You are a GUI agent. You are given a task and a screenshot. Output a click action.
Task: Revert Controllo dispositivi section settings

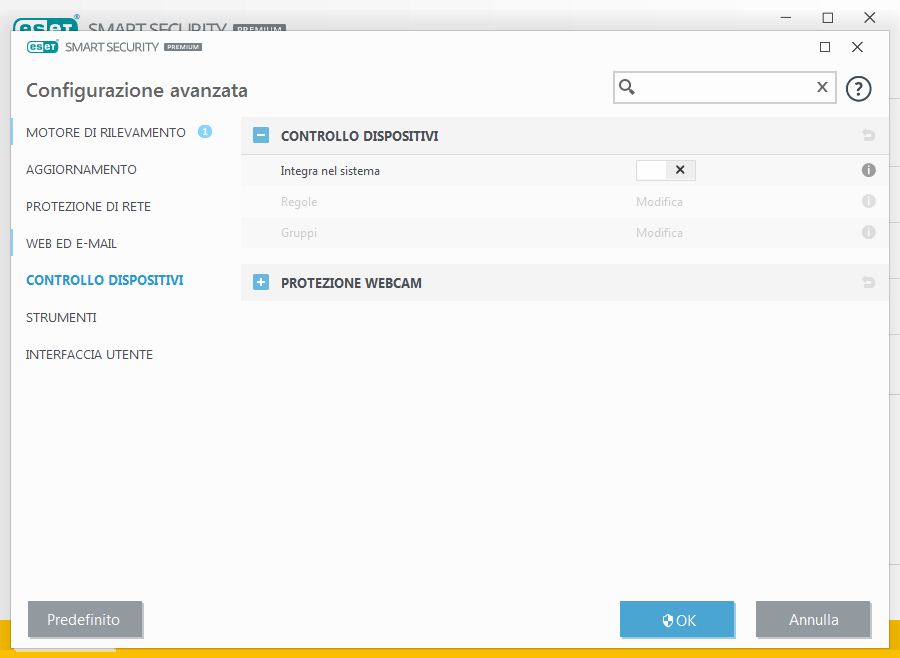point(868,136)
